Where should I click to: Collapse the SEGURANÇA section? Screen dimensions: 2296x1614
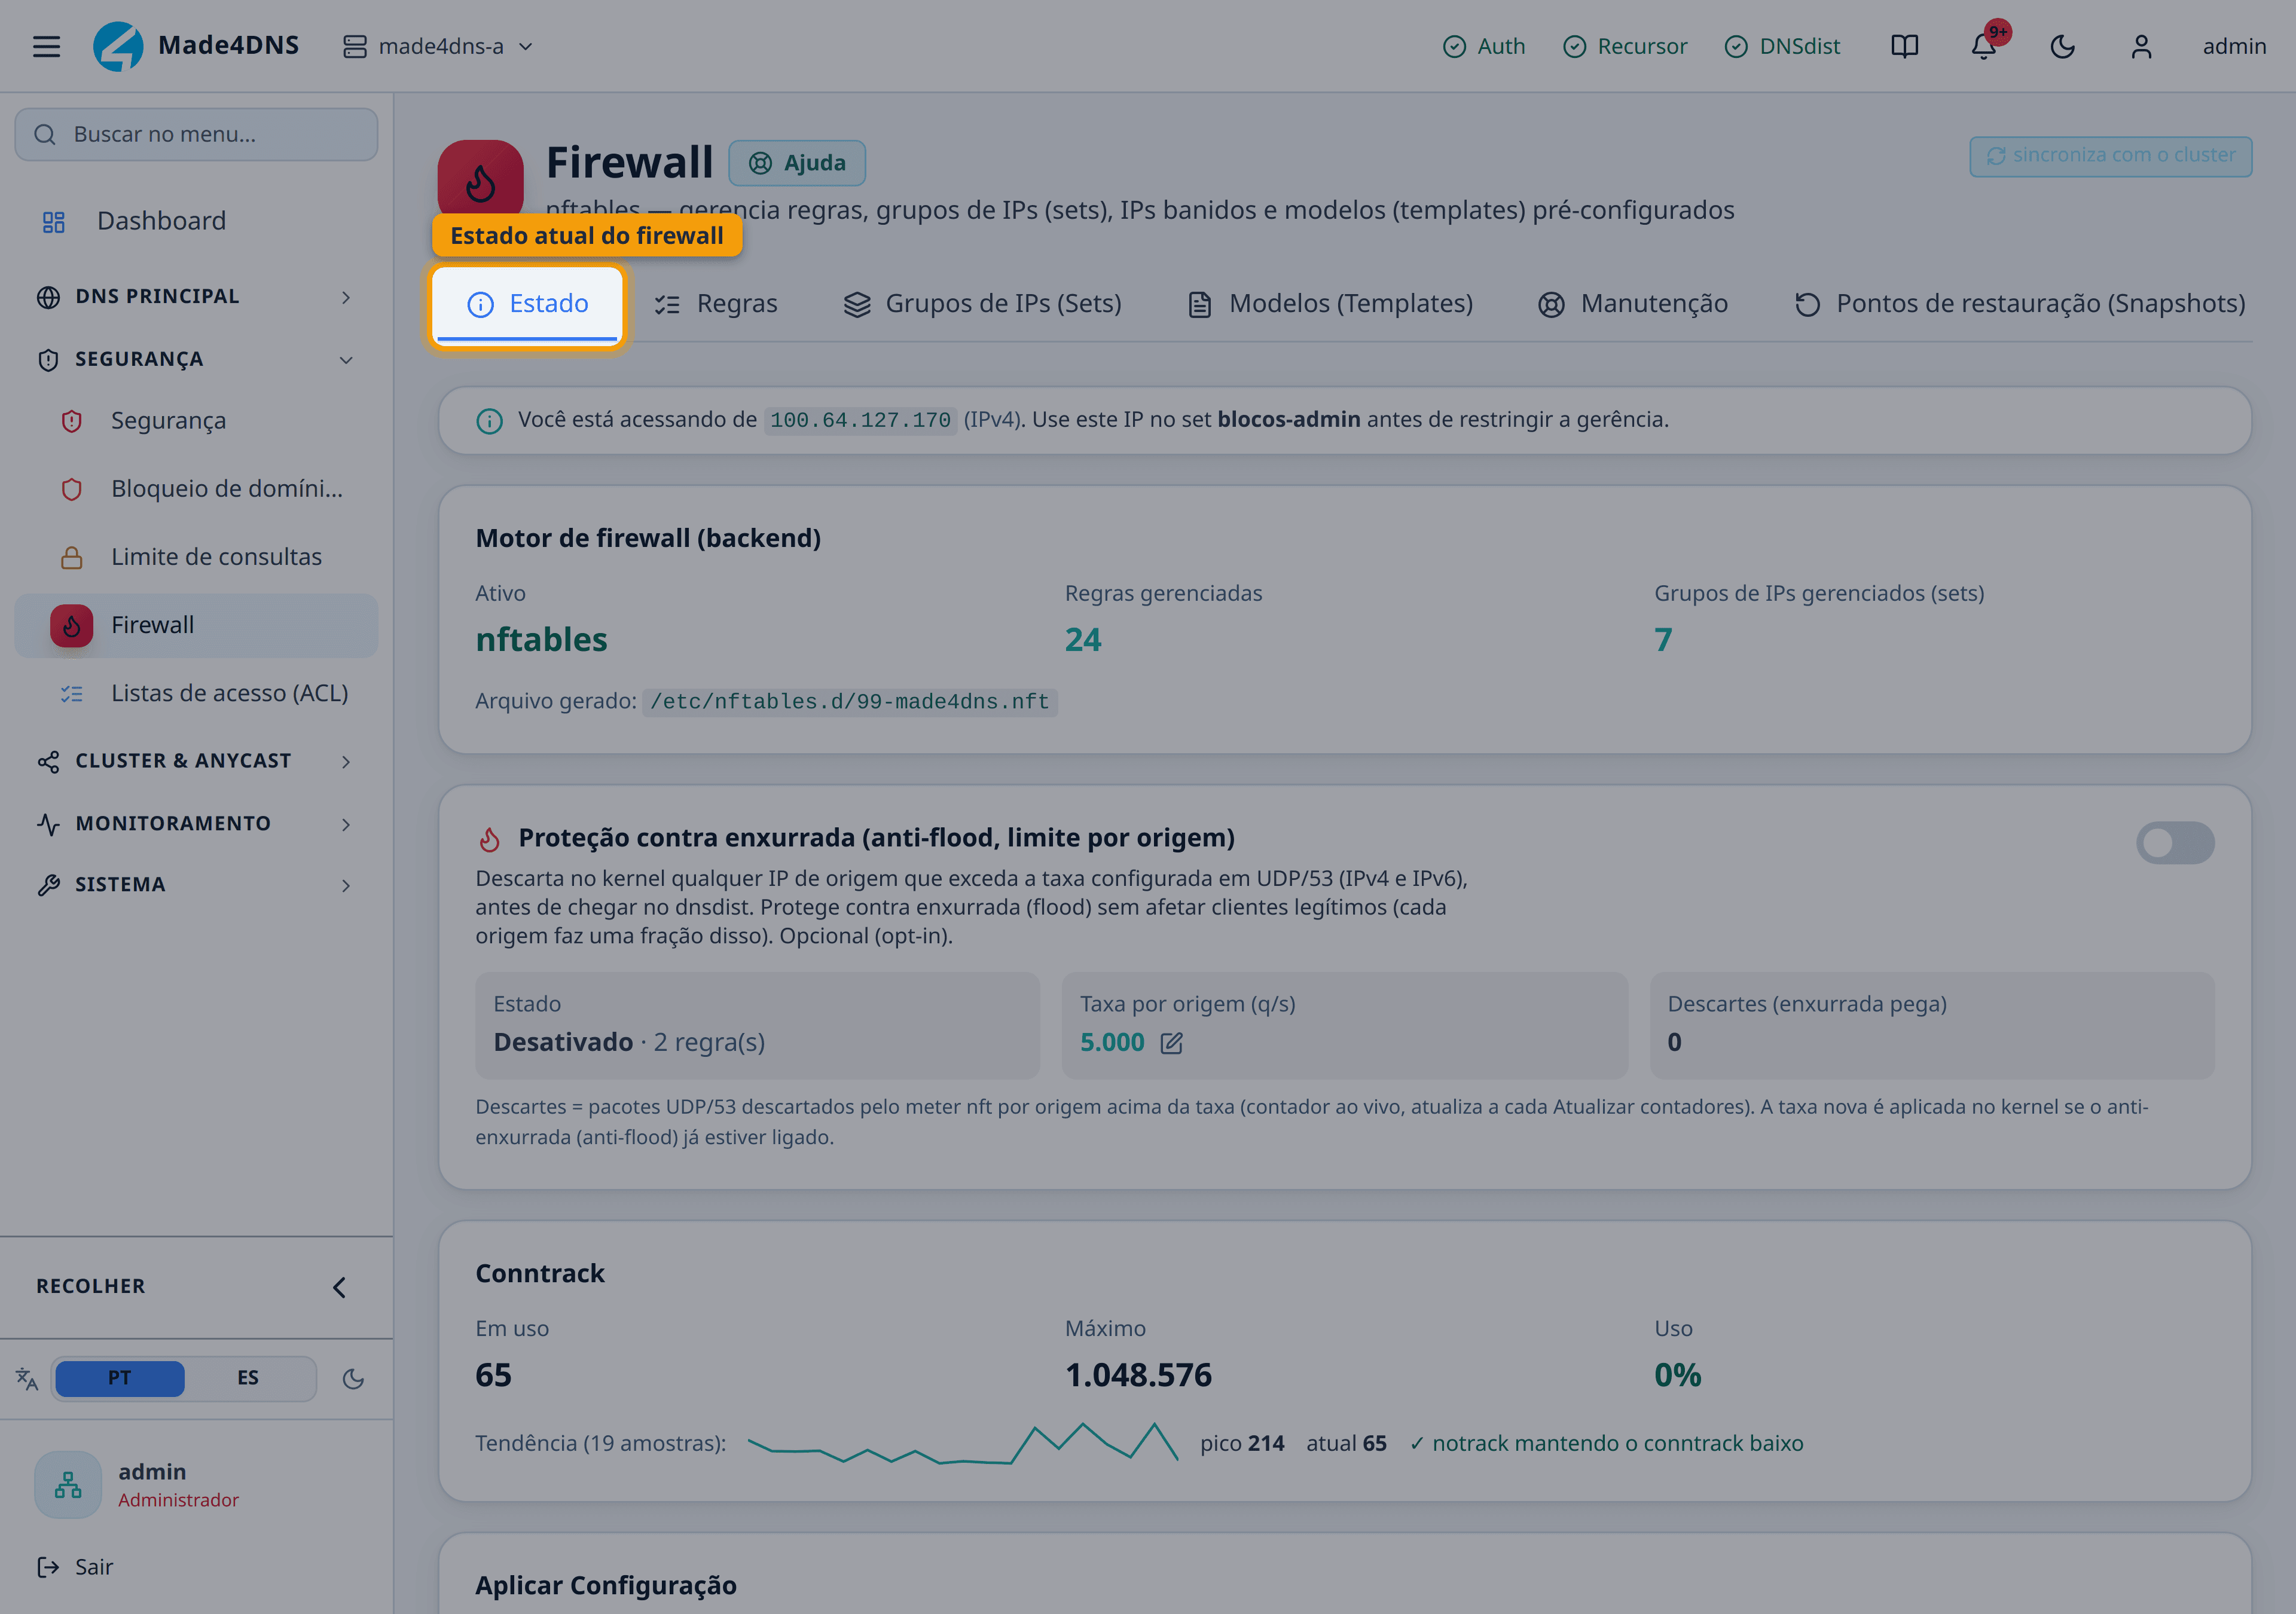click(196, 360)
